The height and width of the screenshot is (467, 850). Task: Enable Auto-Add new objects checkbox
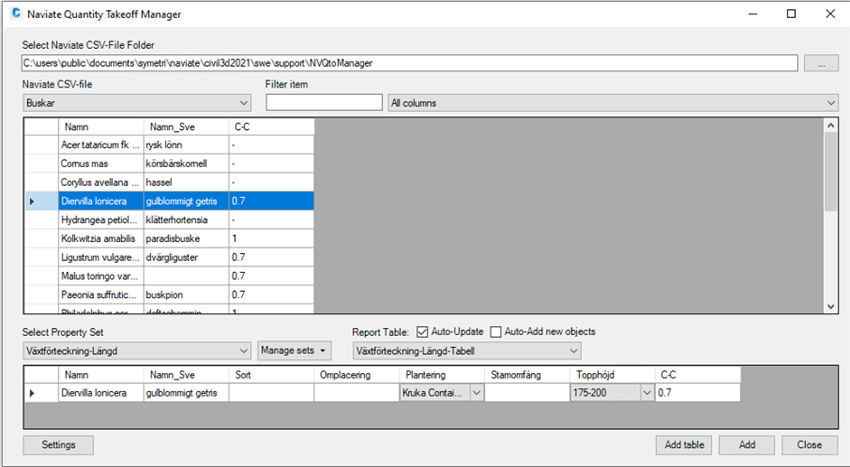495,331
